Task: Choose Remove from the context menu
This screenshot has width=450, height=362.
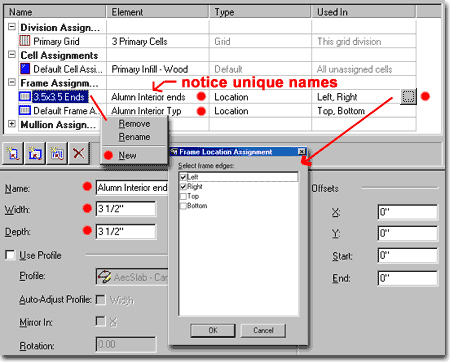Action: pyautogui.click(x=134, y=124)
